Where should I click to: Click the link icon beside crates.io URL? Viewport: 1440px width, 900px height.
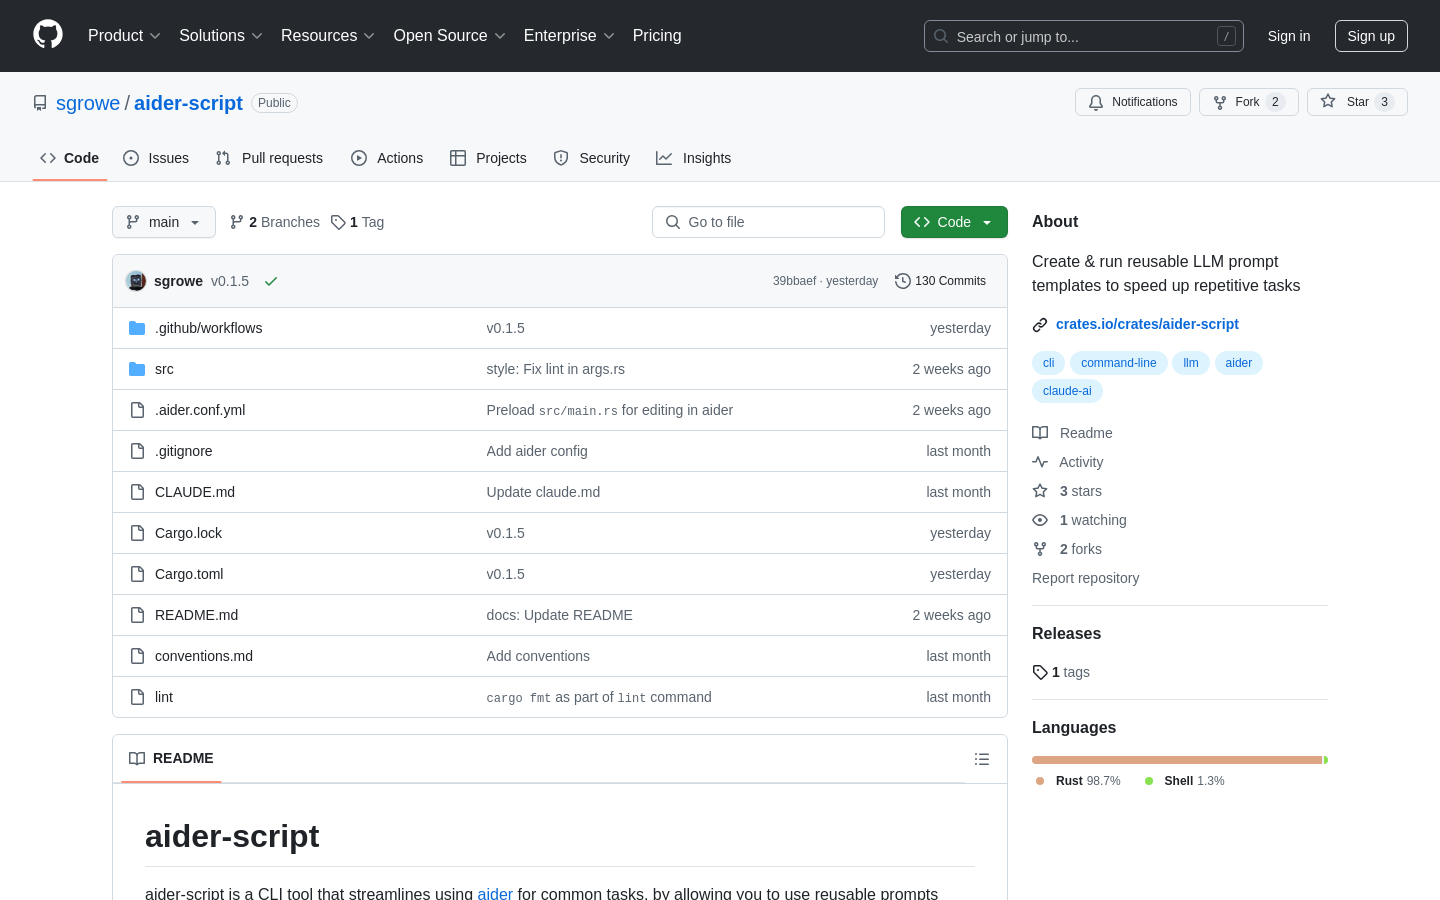pyautogui.click(x=1040, y=324)
